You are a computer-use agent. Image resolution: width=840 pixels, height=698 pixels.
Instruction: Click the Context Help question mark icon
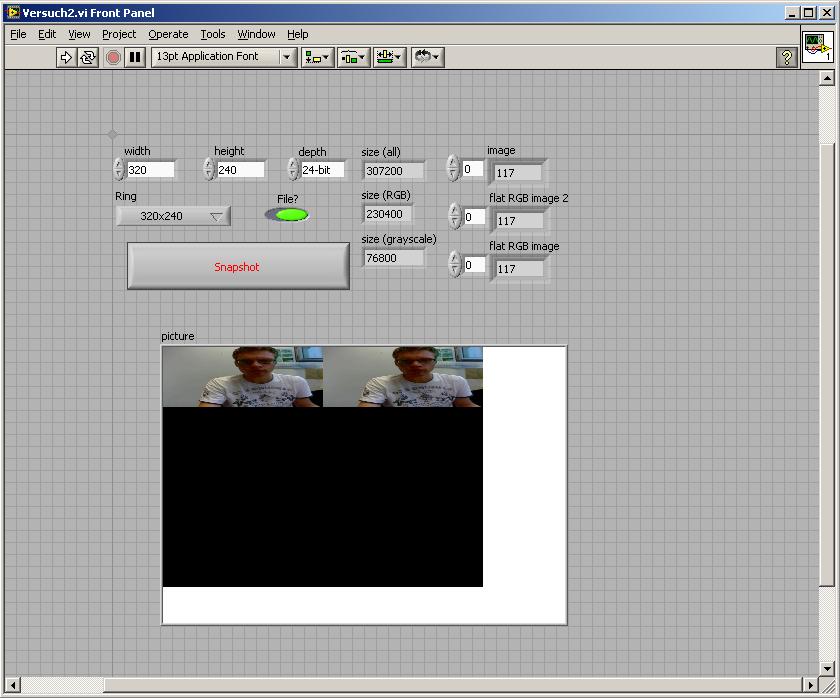click(786, 57)
